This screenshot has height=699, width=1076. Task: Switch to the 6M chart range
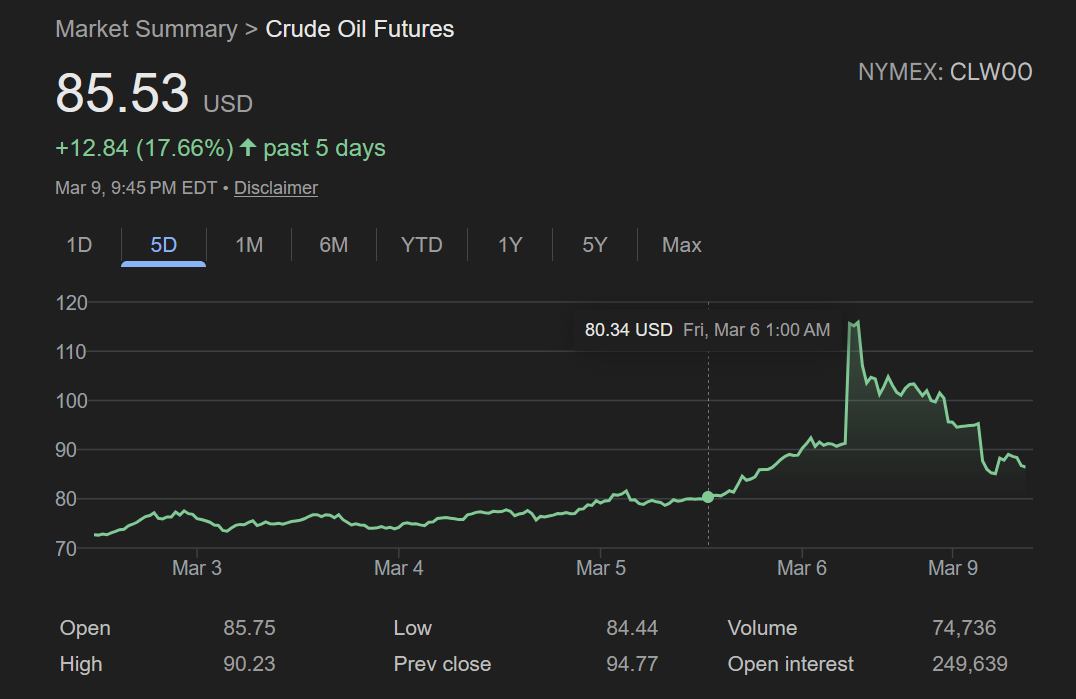[x=334, y=245]
